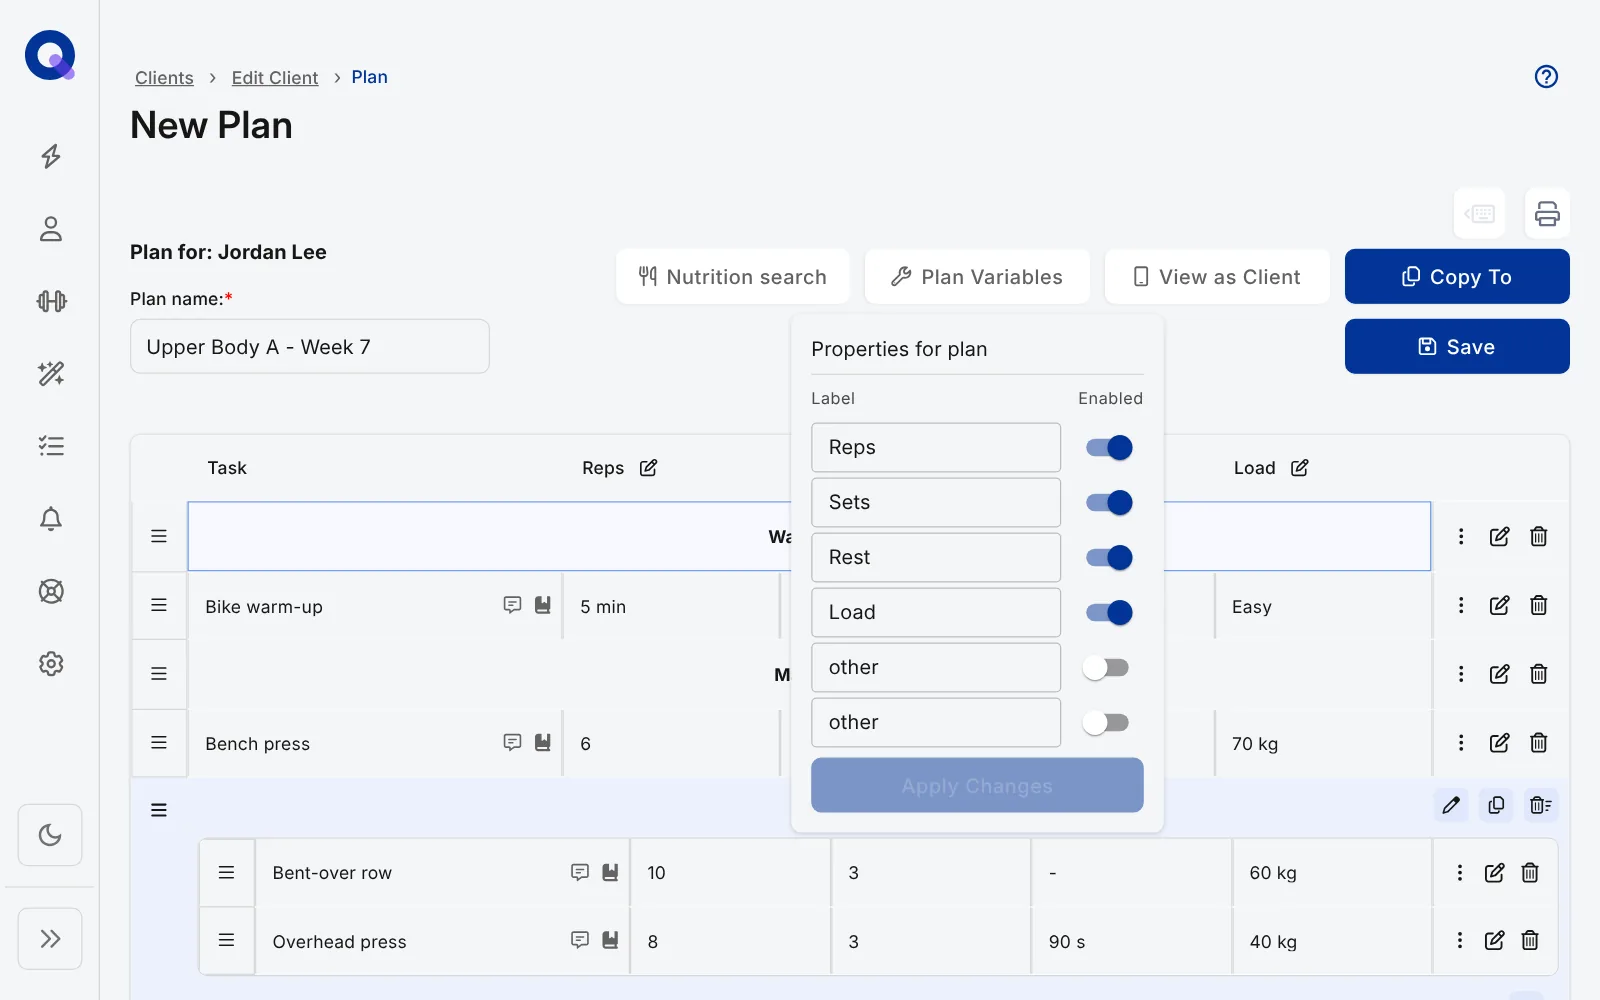The width and height of the screenshot is (1600, 1000).
Task: Open the three-dot menu for Bench press
Action: click(x=1461, y=743)
